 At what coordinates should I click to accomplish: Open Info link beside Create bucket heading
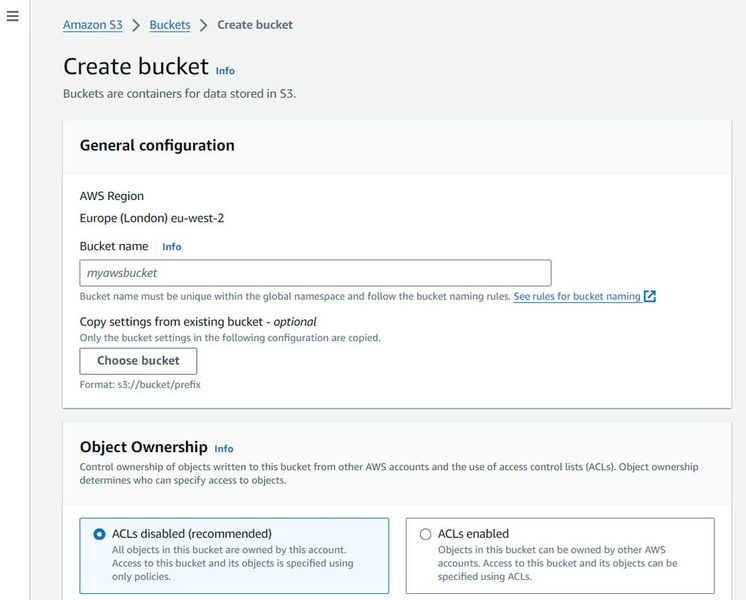225,71
